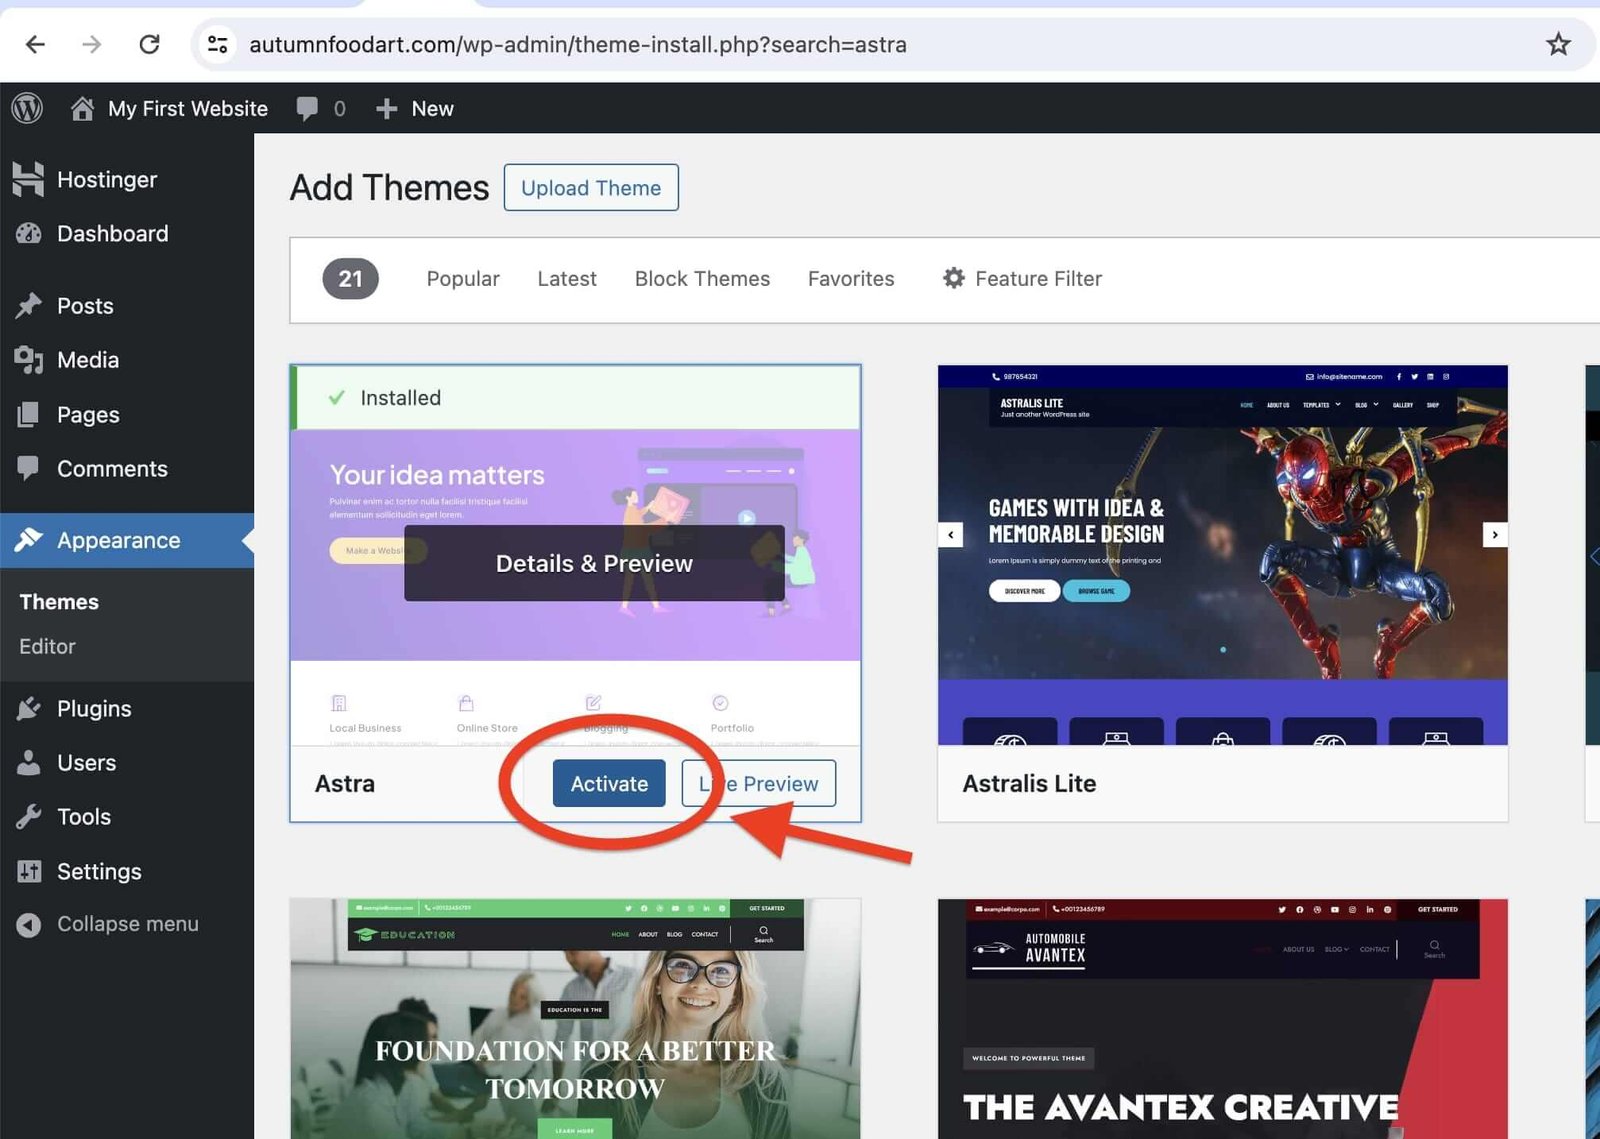
Task: Click the Comments icon in sidebar
Action: (29, 468)
